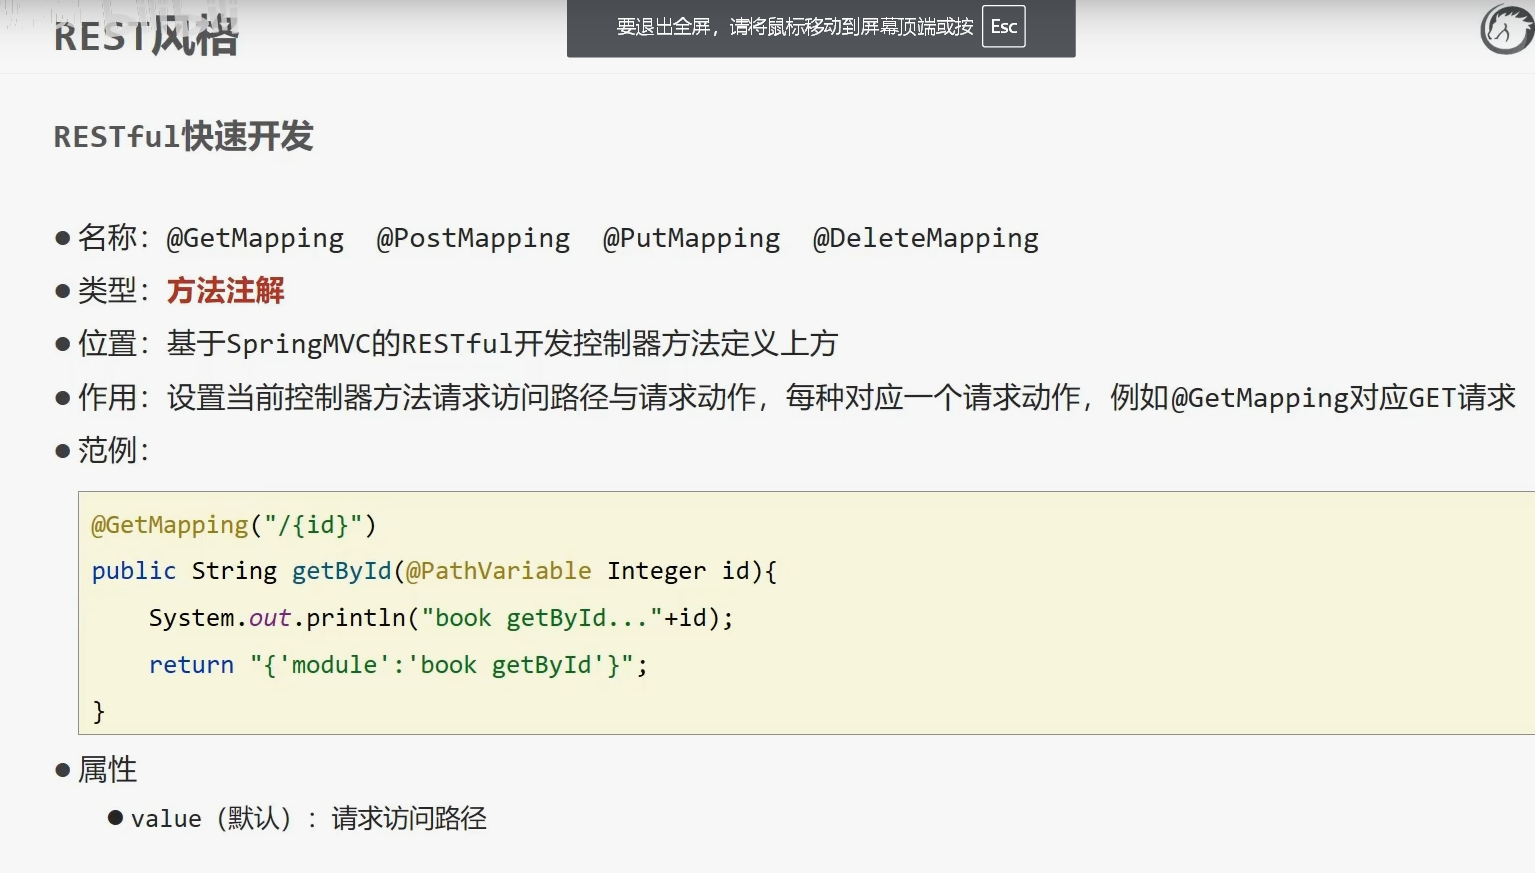Click the @DeleteMapping annotation name
The width and height of the screenshot is (1535, 873).
[x=925, y=238]
